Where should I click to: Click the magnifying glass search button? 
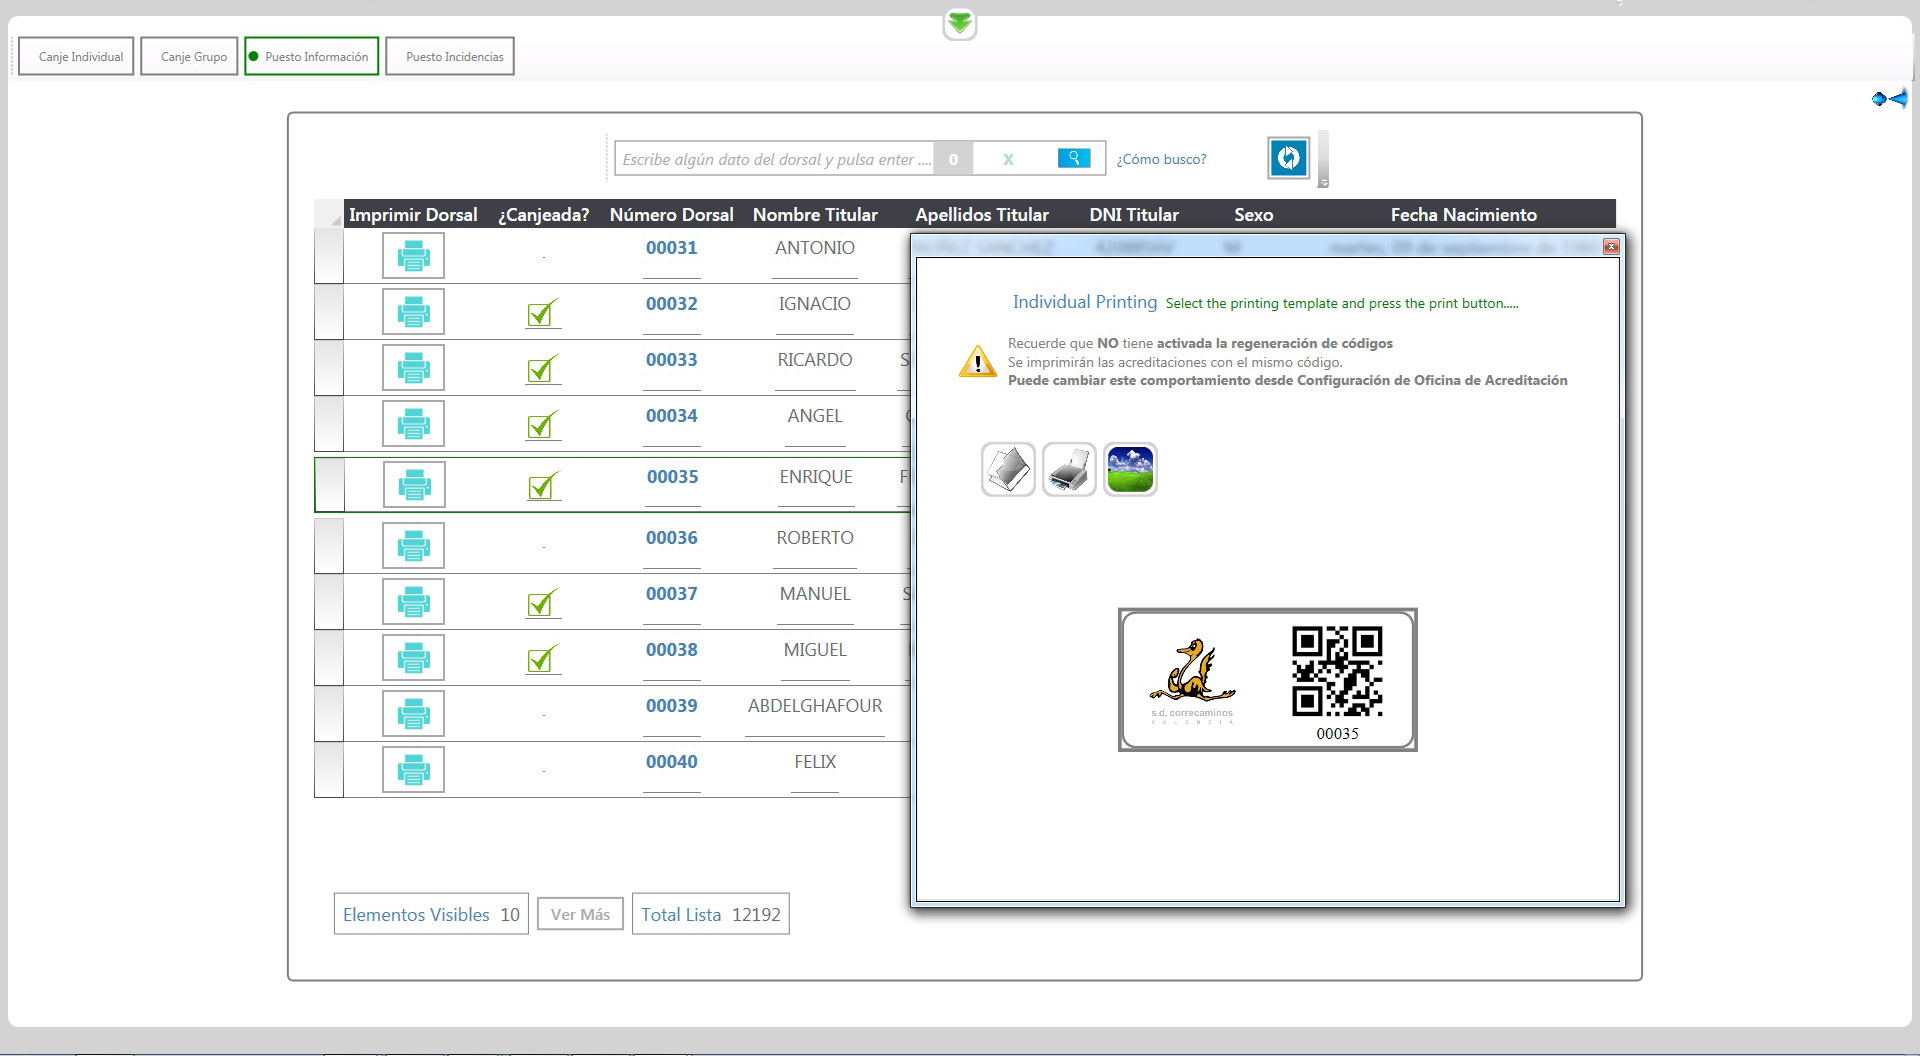[1073, 158]
